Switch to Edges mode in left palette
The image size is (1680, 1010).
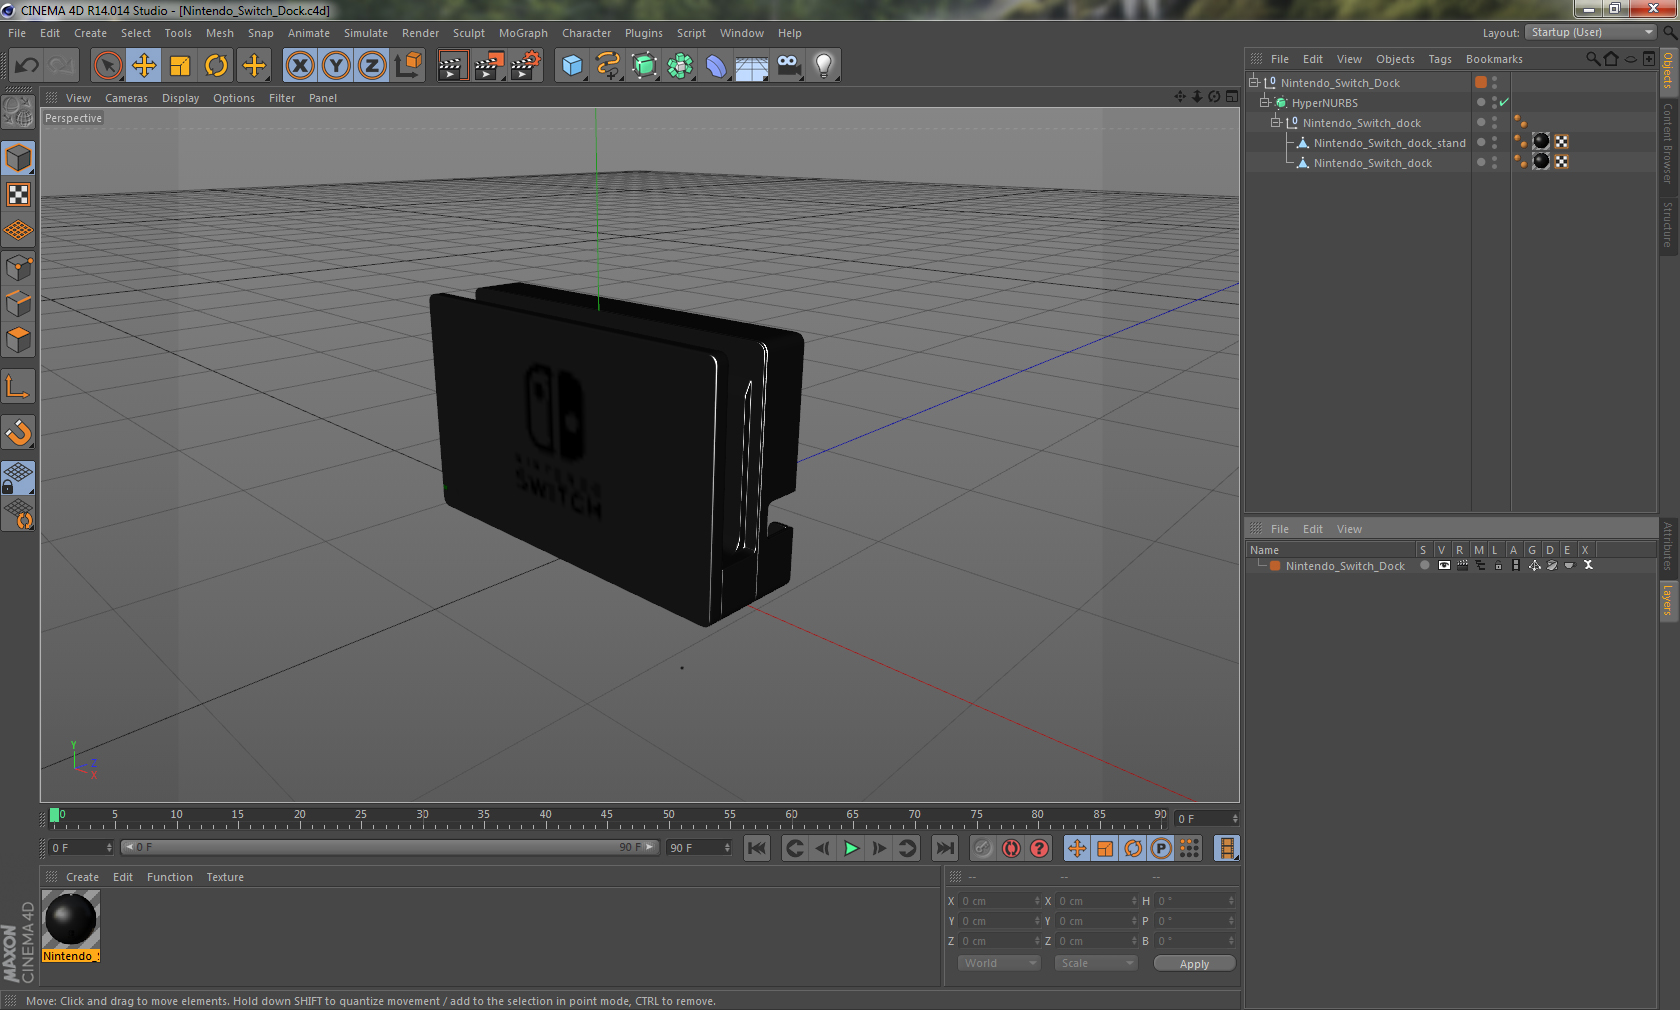18,304
